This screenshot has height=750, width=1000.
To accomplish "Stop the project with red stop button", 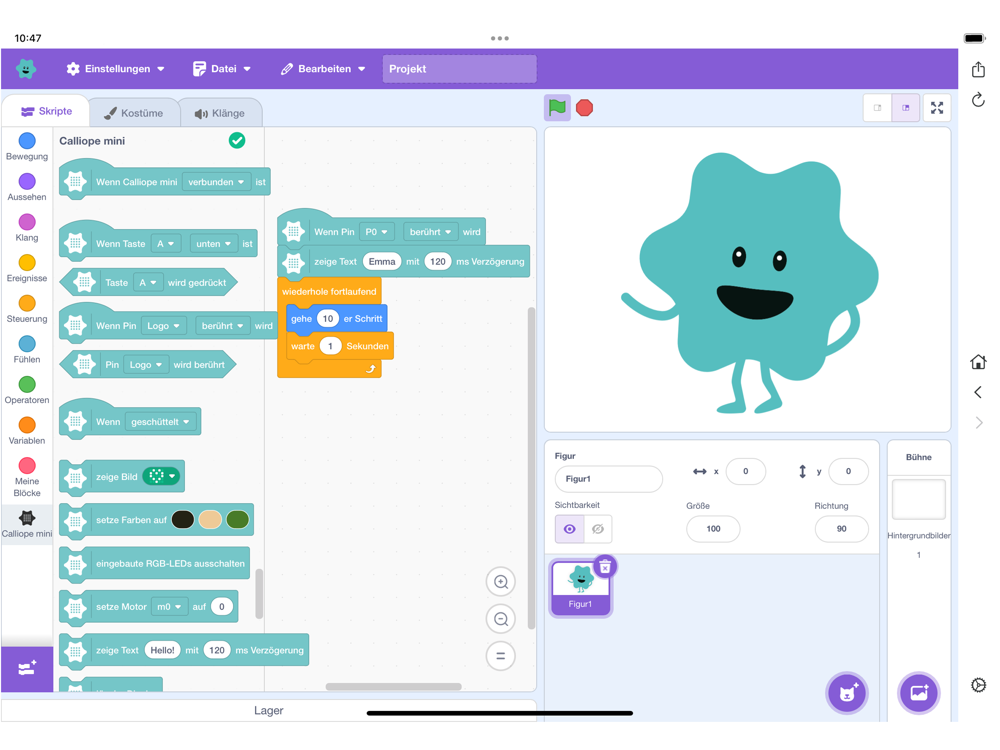I will (584, 108).
